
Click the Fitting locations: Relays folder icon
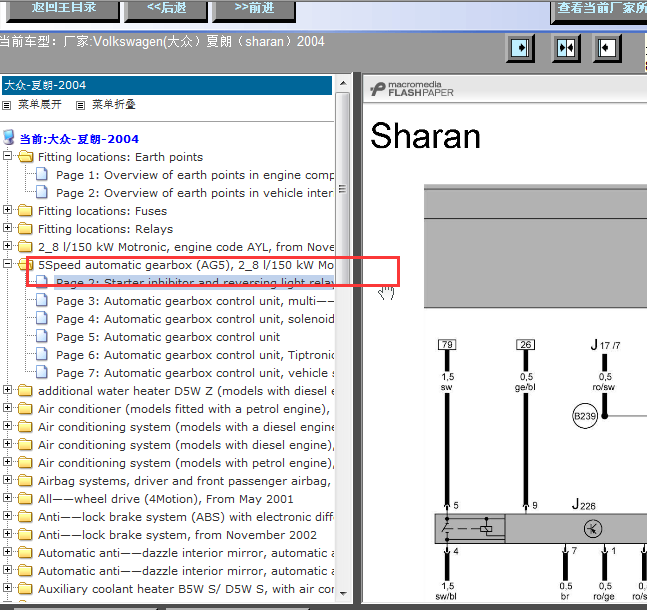[25, 228]
